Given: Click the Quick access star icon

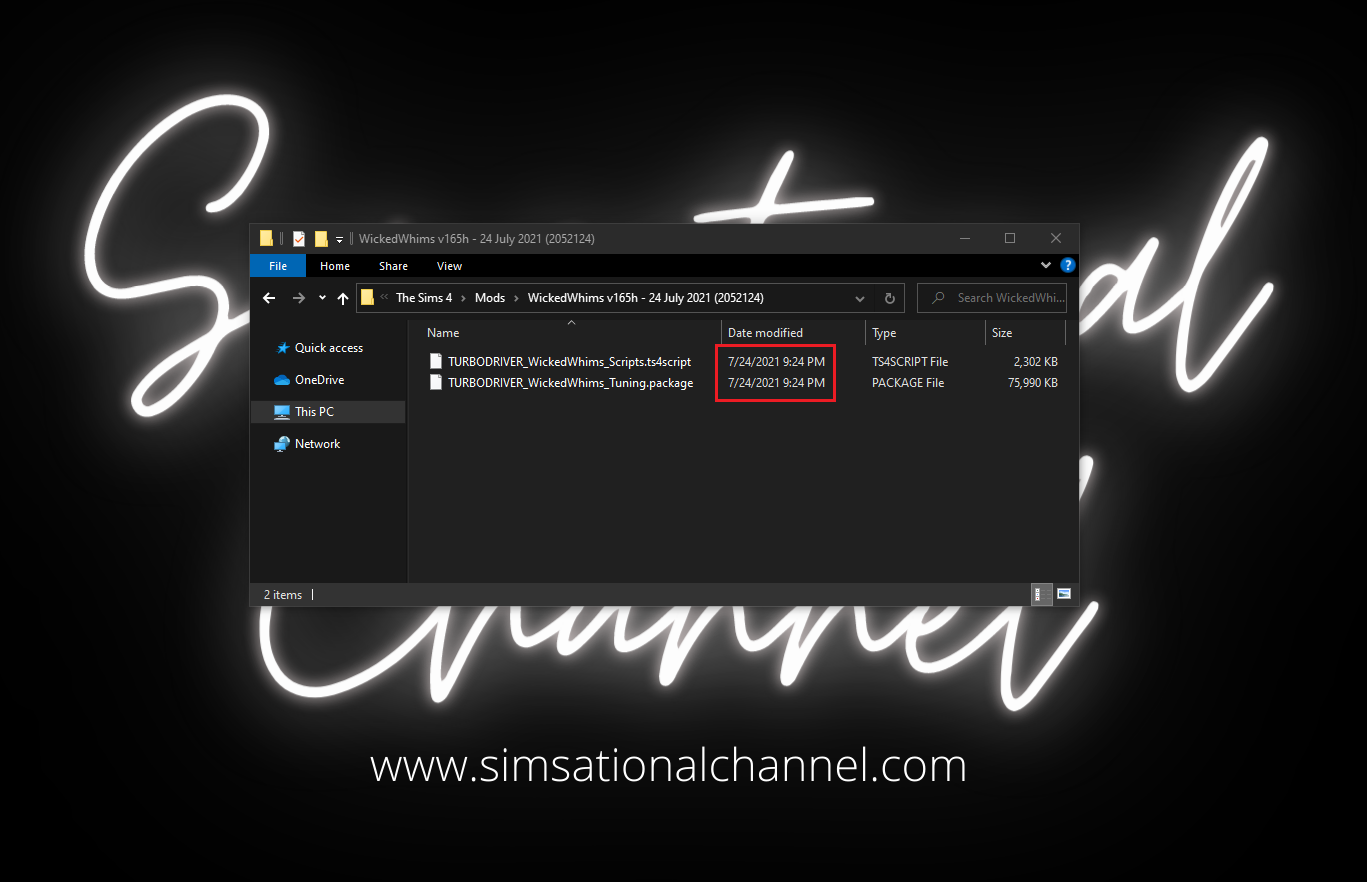Looking at the screenshot, I should 283,348.
